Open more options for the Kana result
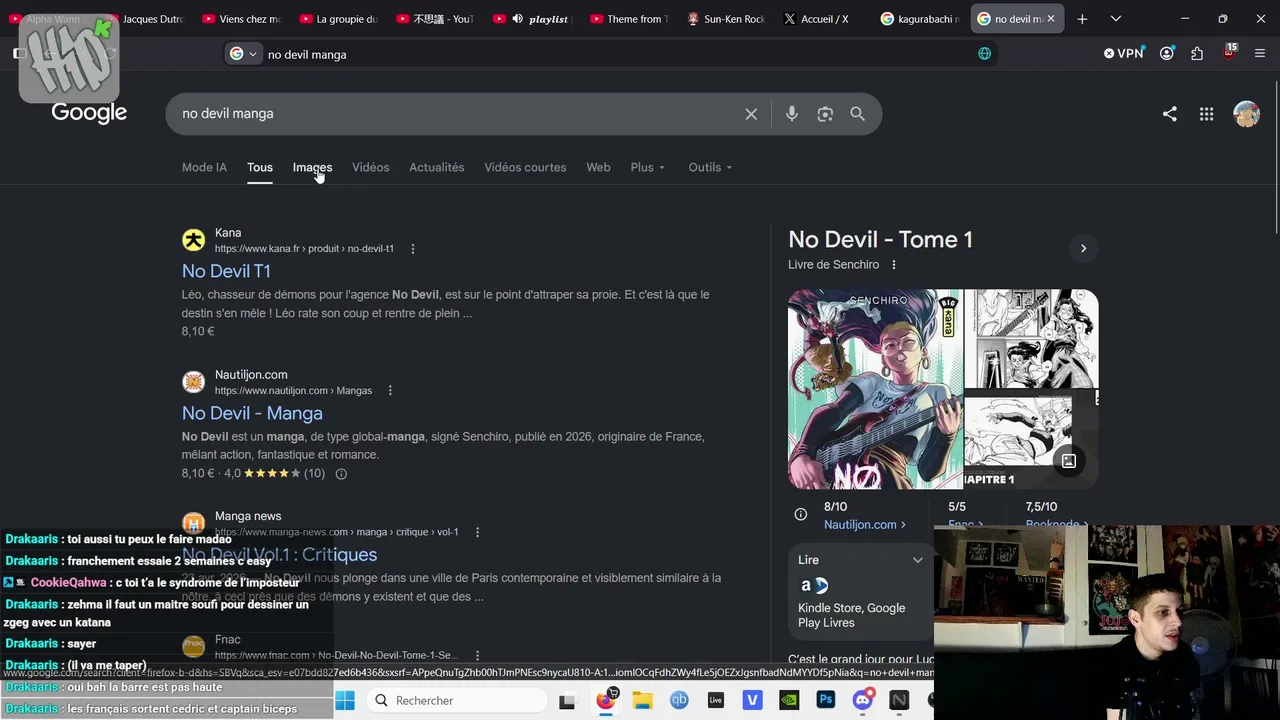Screen dimensions: 1280x720 pos(412,249)
